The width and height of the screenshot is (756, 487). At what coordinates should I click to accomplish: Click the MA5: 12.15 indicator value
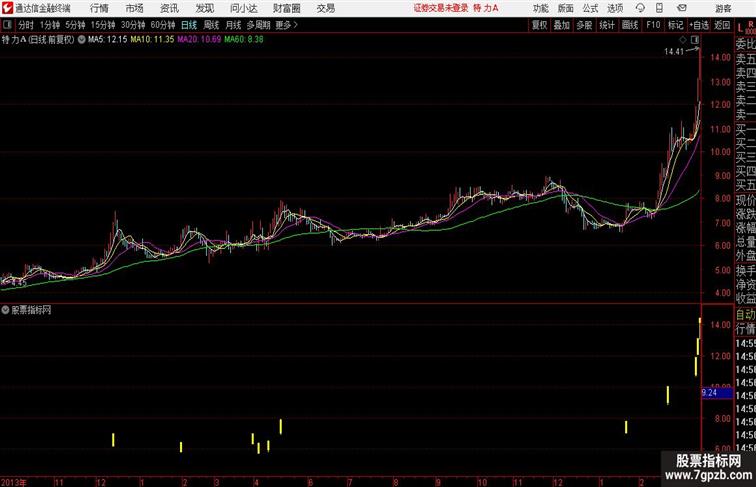pyautogui.click(x=108, y=40)
